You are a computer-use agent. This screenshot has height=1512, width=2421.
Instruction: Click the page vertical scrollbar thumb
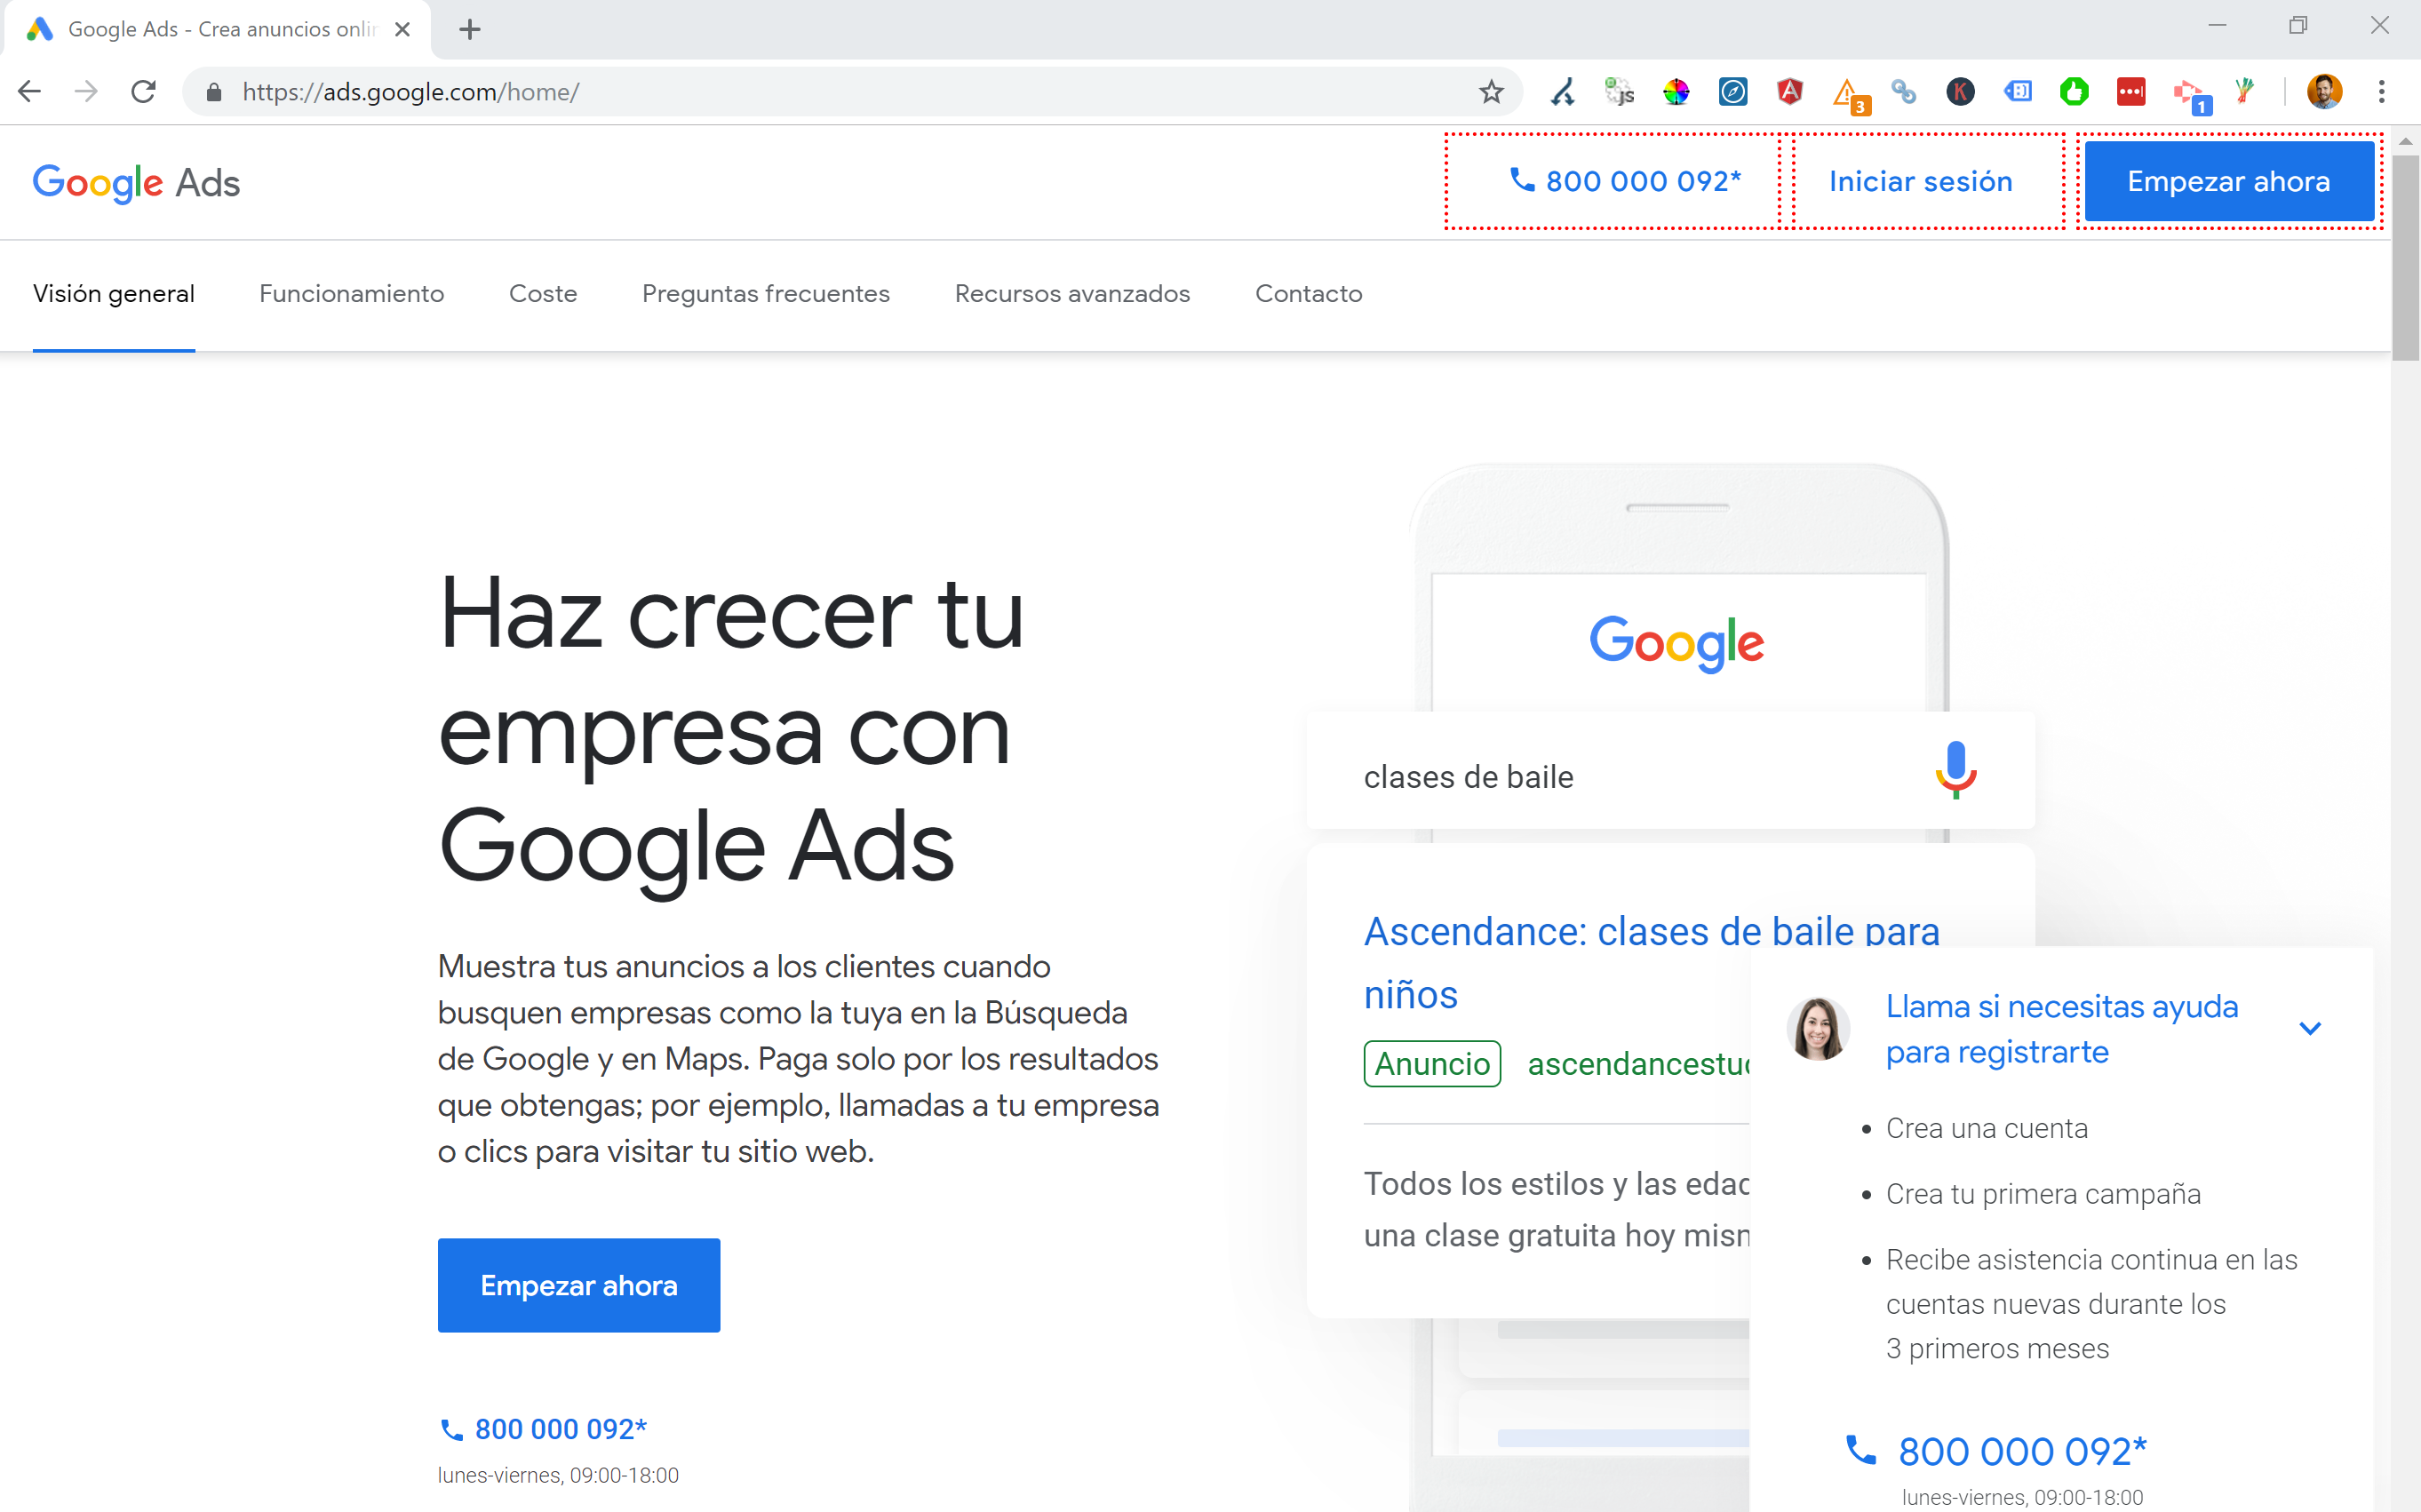[2406, 256]
